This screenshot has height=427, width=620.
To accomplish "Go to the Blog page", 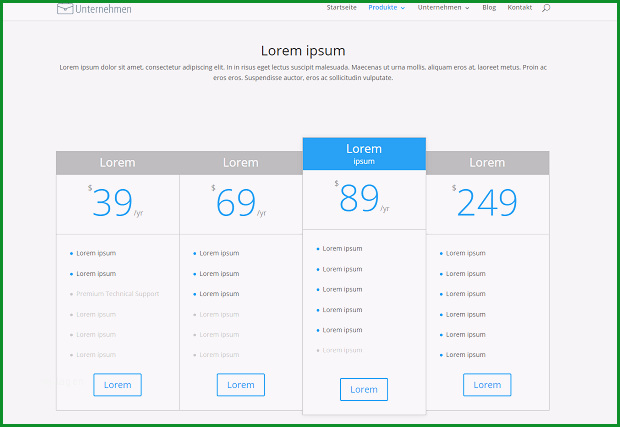I will pos(489,8).
